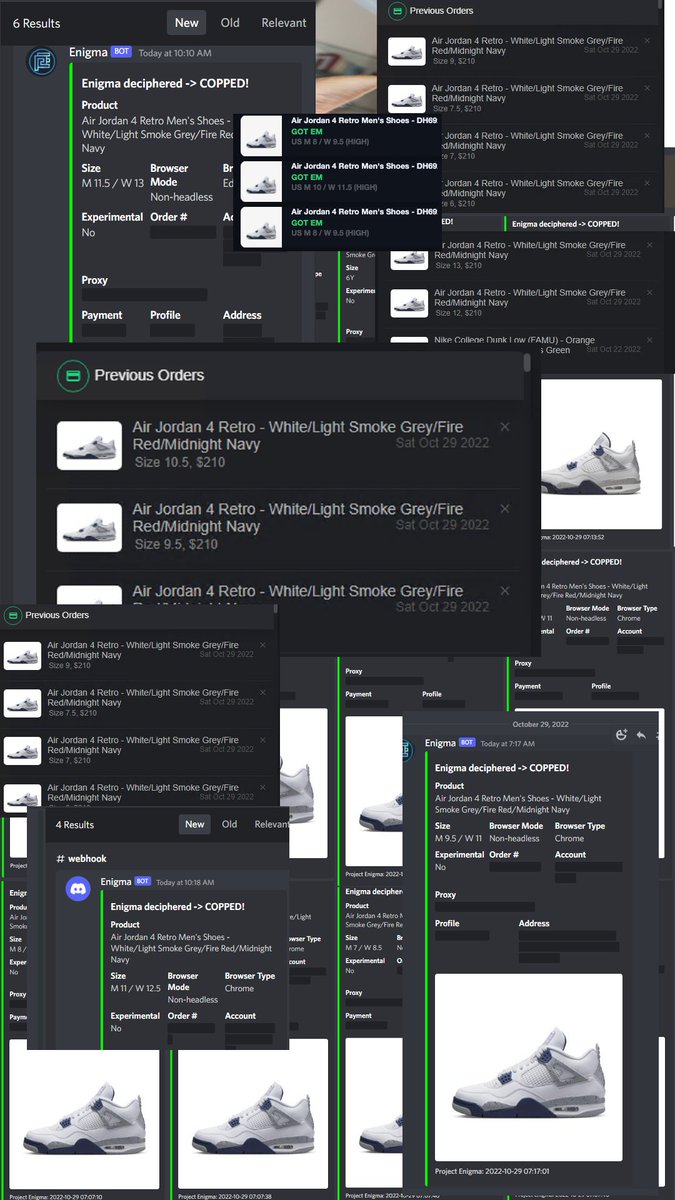Click the 'Project Enigma: 2022-10-29 07:17:01' footer
Viewport: 675px width, 1200px height.
tap(492, 1171)
